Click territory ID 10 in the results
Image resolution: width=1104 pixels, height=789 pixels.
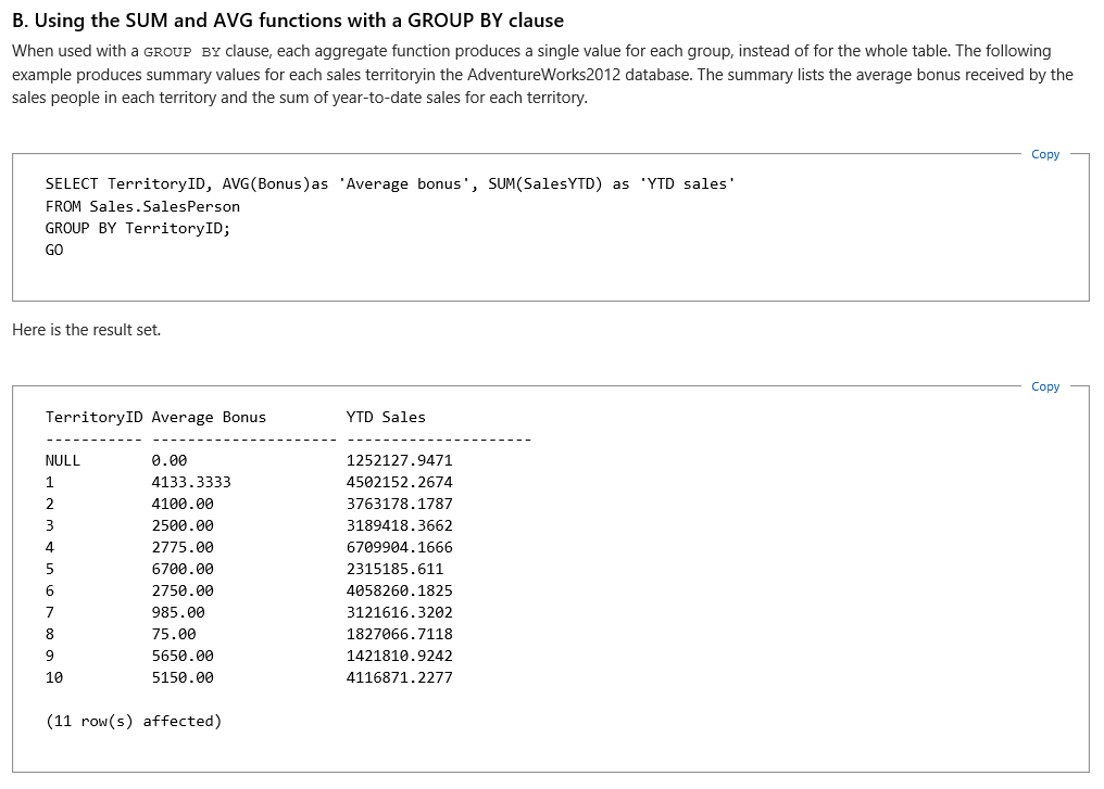coord(54,678)
